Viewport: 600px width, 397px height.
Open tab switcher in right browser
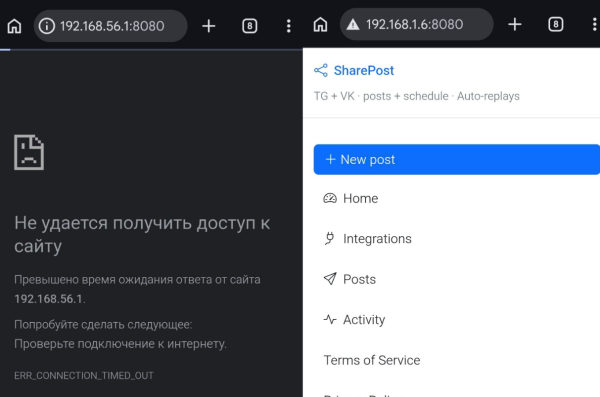tap(556, 25)
